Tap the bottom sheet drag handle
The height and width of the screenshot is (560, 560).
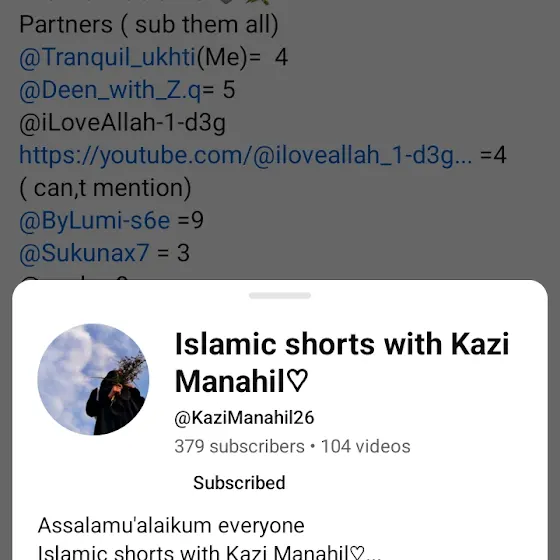tap(280, 295)
